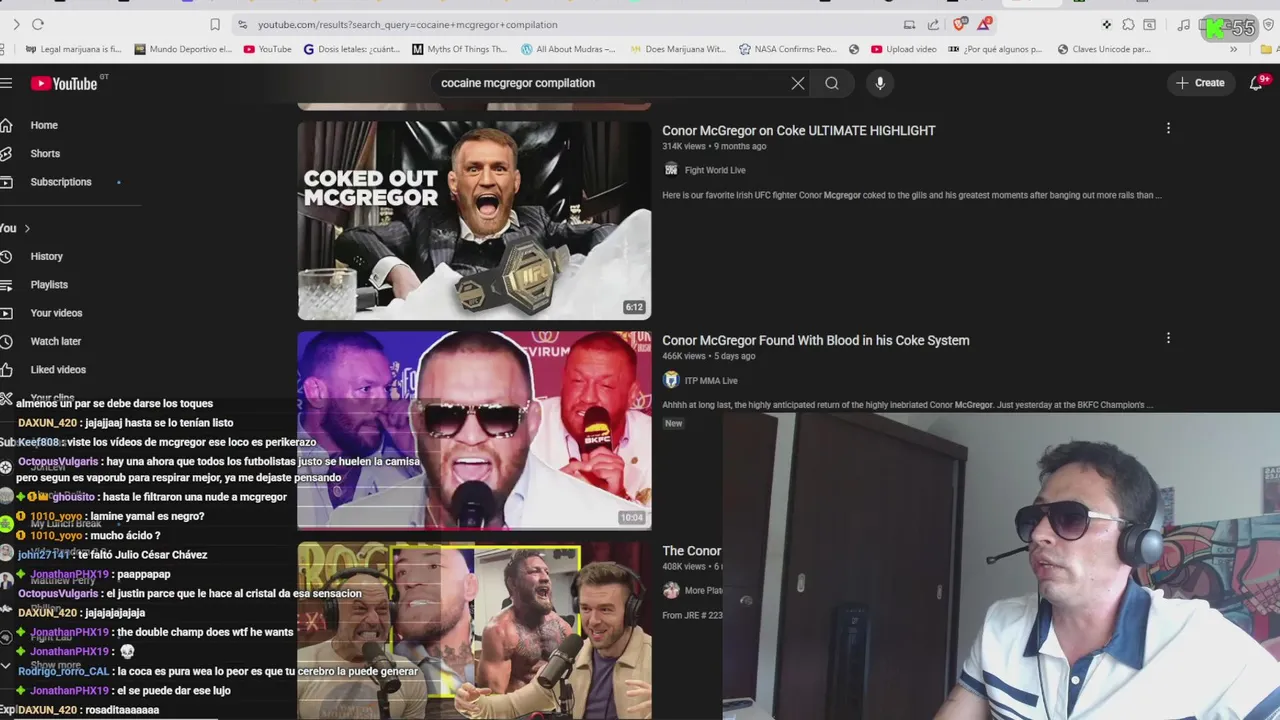Bookmark the page with the bookmark icon
This screenshot has width=1280, height=720.
point(215,24)
